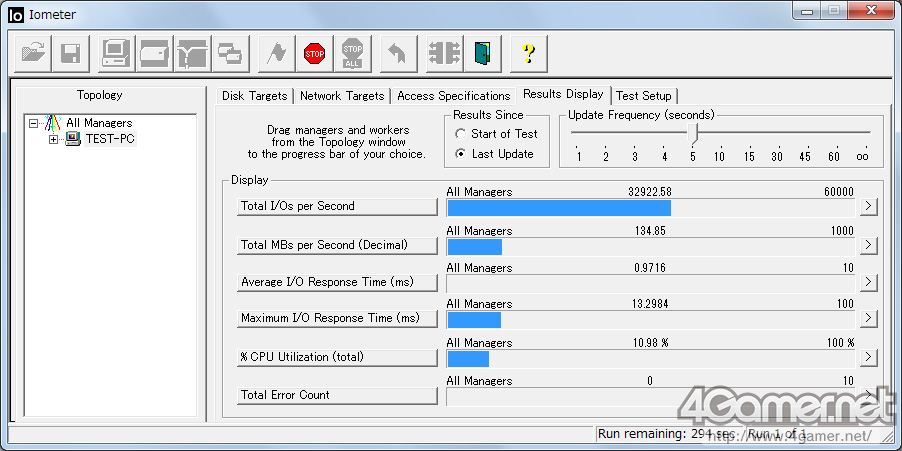Switch to the Network Targets tab

[342, 96]
